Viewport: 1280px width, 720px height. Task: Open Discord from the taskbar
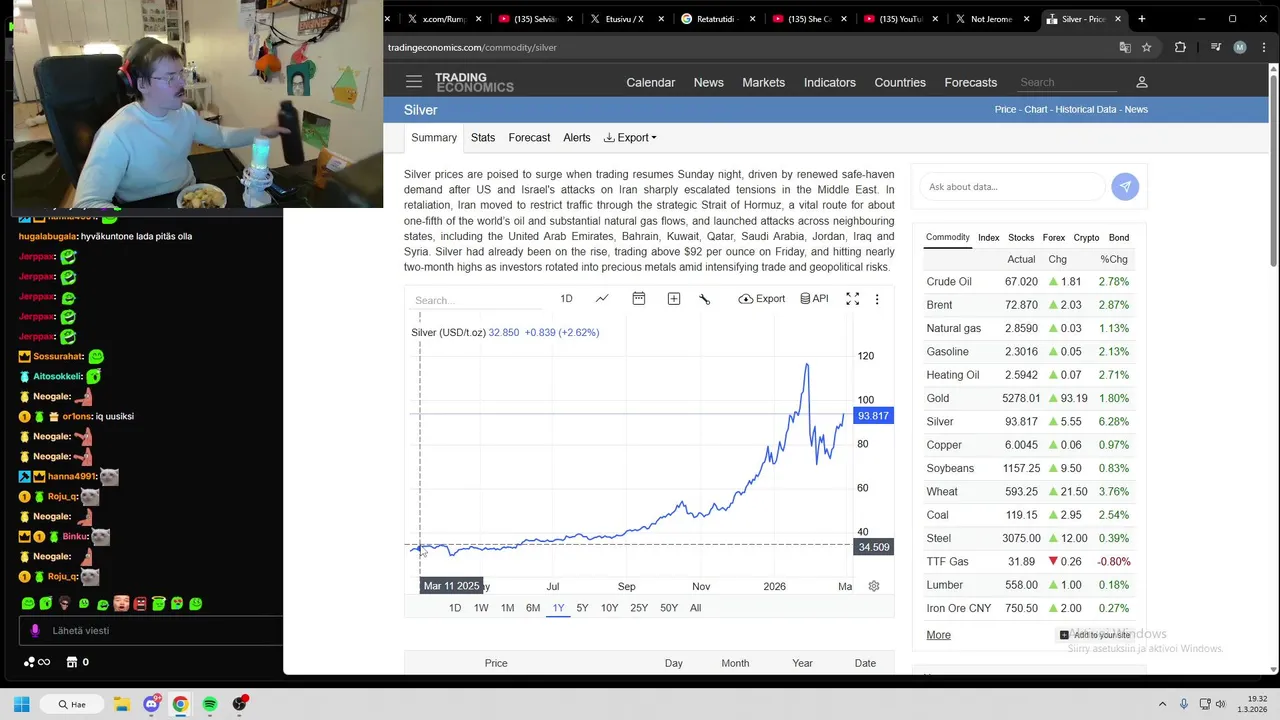click(151, 704)
